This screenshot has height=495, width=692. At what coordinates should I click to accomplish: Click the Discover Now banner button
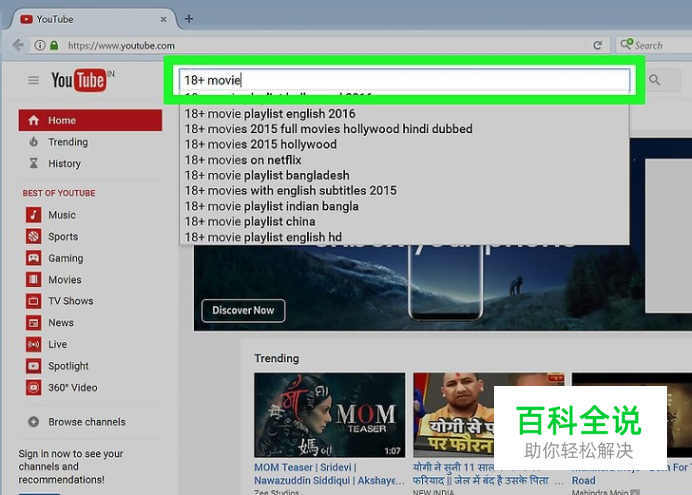coord(243,311)
